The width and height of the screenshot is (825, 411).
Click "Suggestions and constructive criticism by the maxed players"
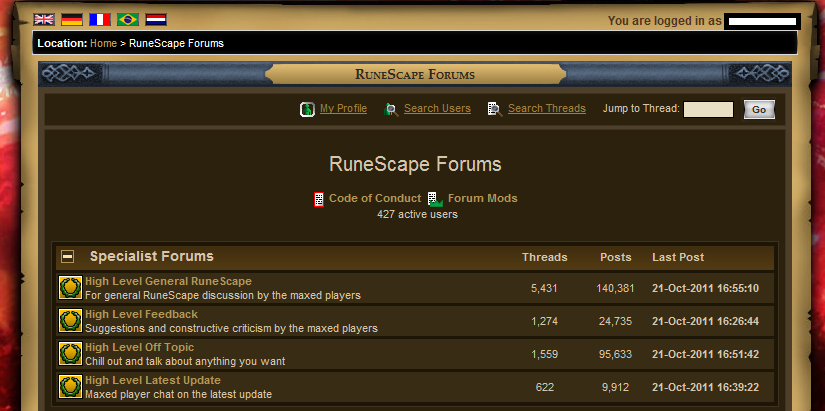pos(232,328)
